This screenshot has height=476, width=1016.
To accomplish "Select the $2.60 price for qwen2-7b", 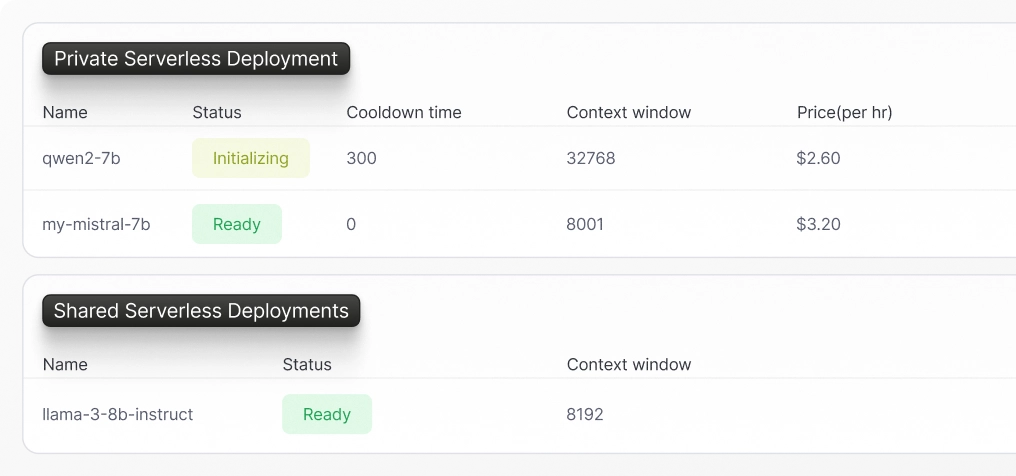I will coord(818,158).
